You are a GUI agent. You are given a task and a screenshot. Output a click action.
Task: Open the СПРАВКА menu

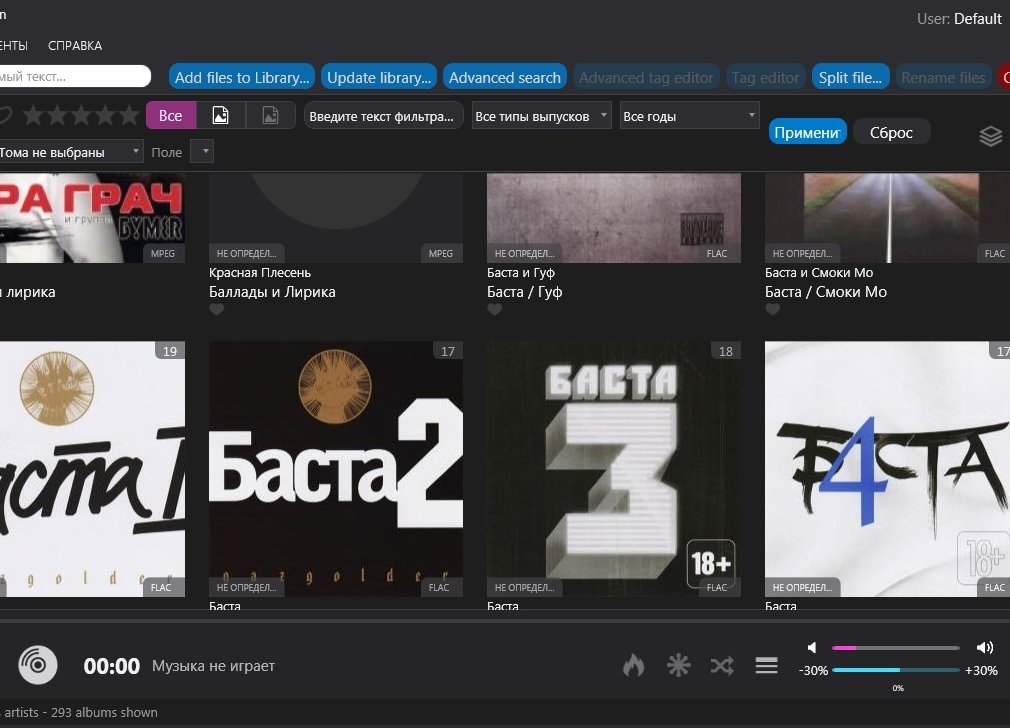coord(75,46)
